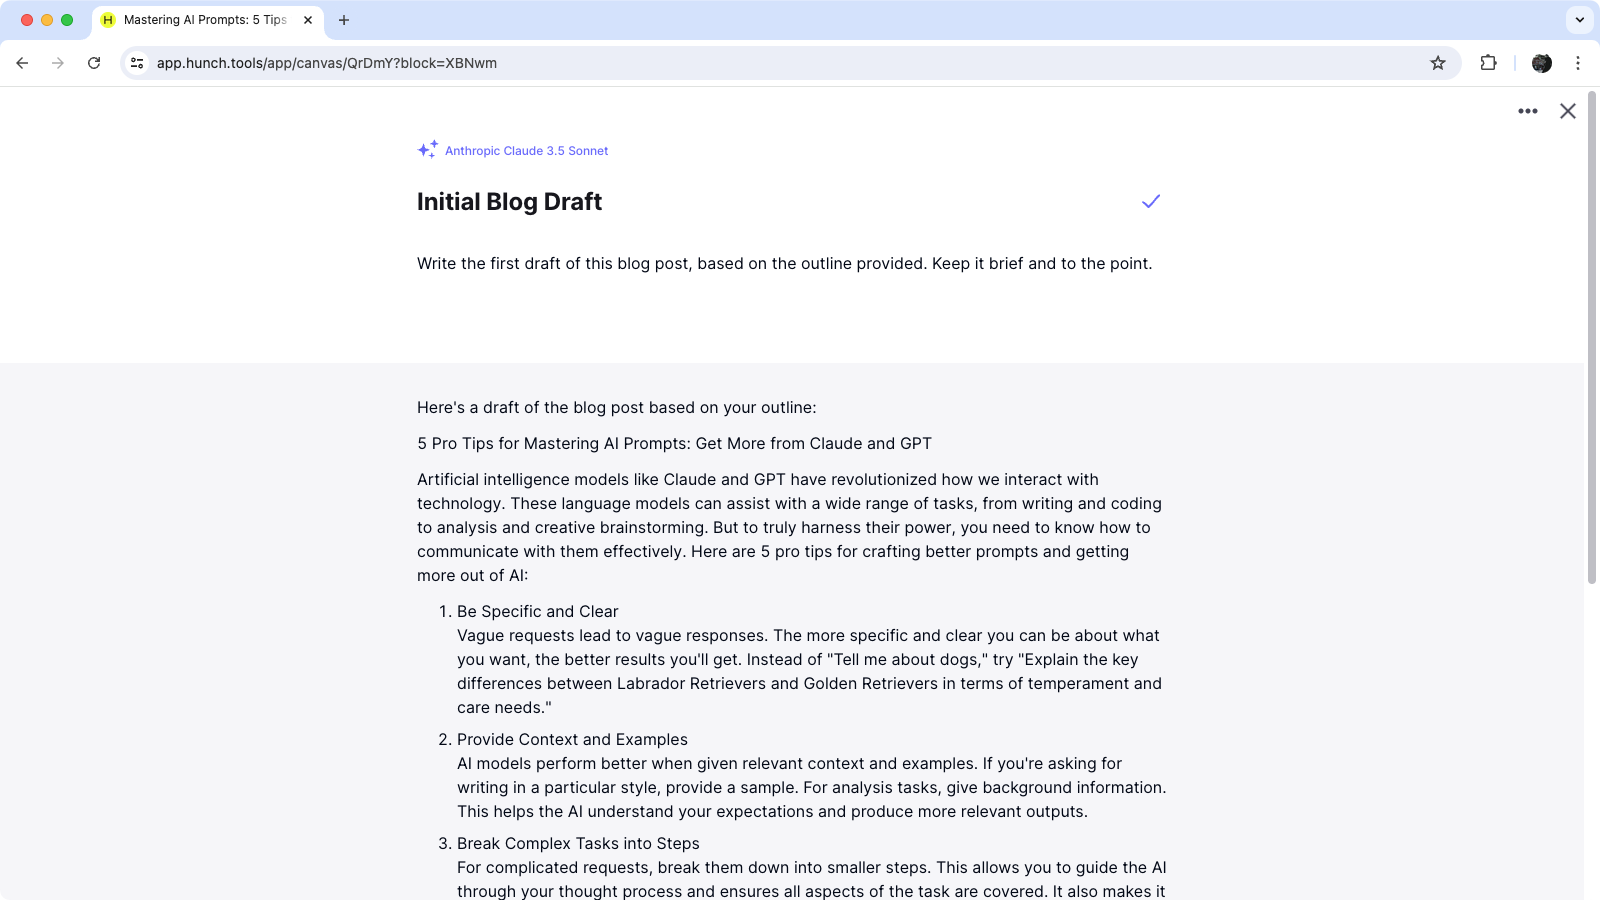
Task: Open the block options ellipsis icon
Action: point(1527,111)
